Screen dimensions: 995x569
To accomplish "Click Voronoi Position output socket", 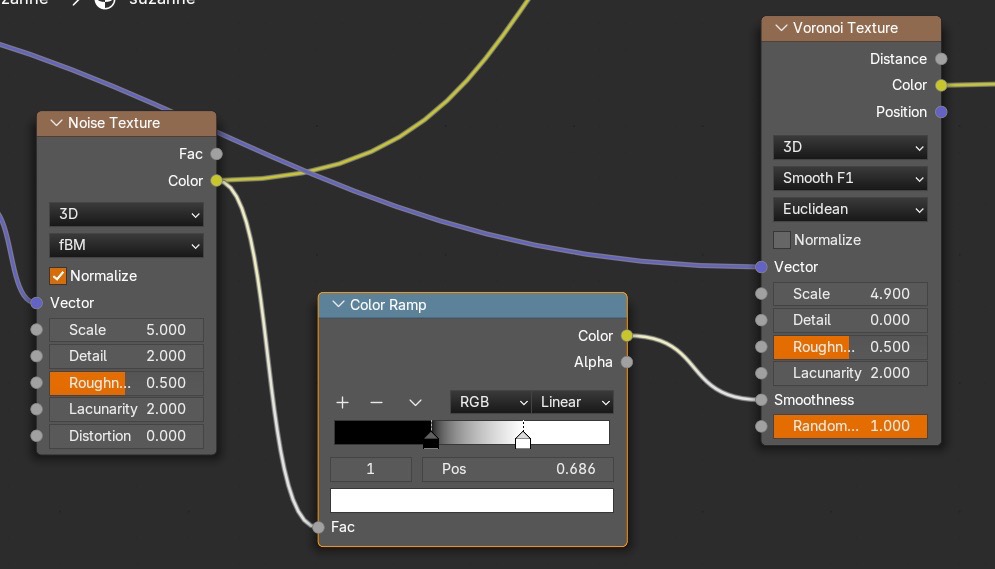I will tap(941, 112).
